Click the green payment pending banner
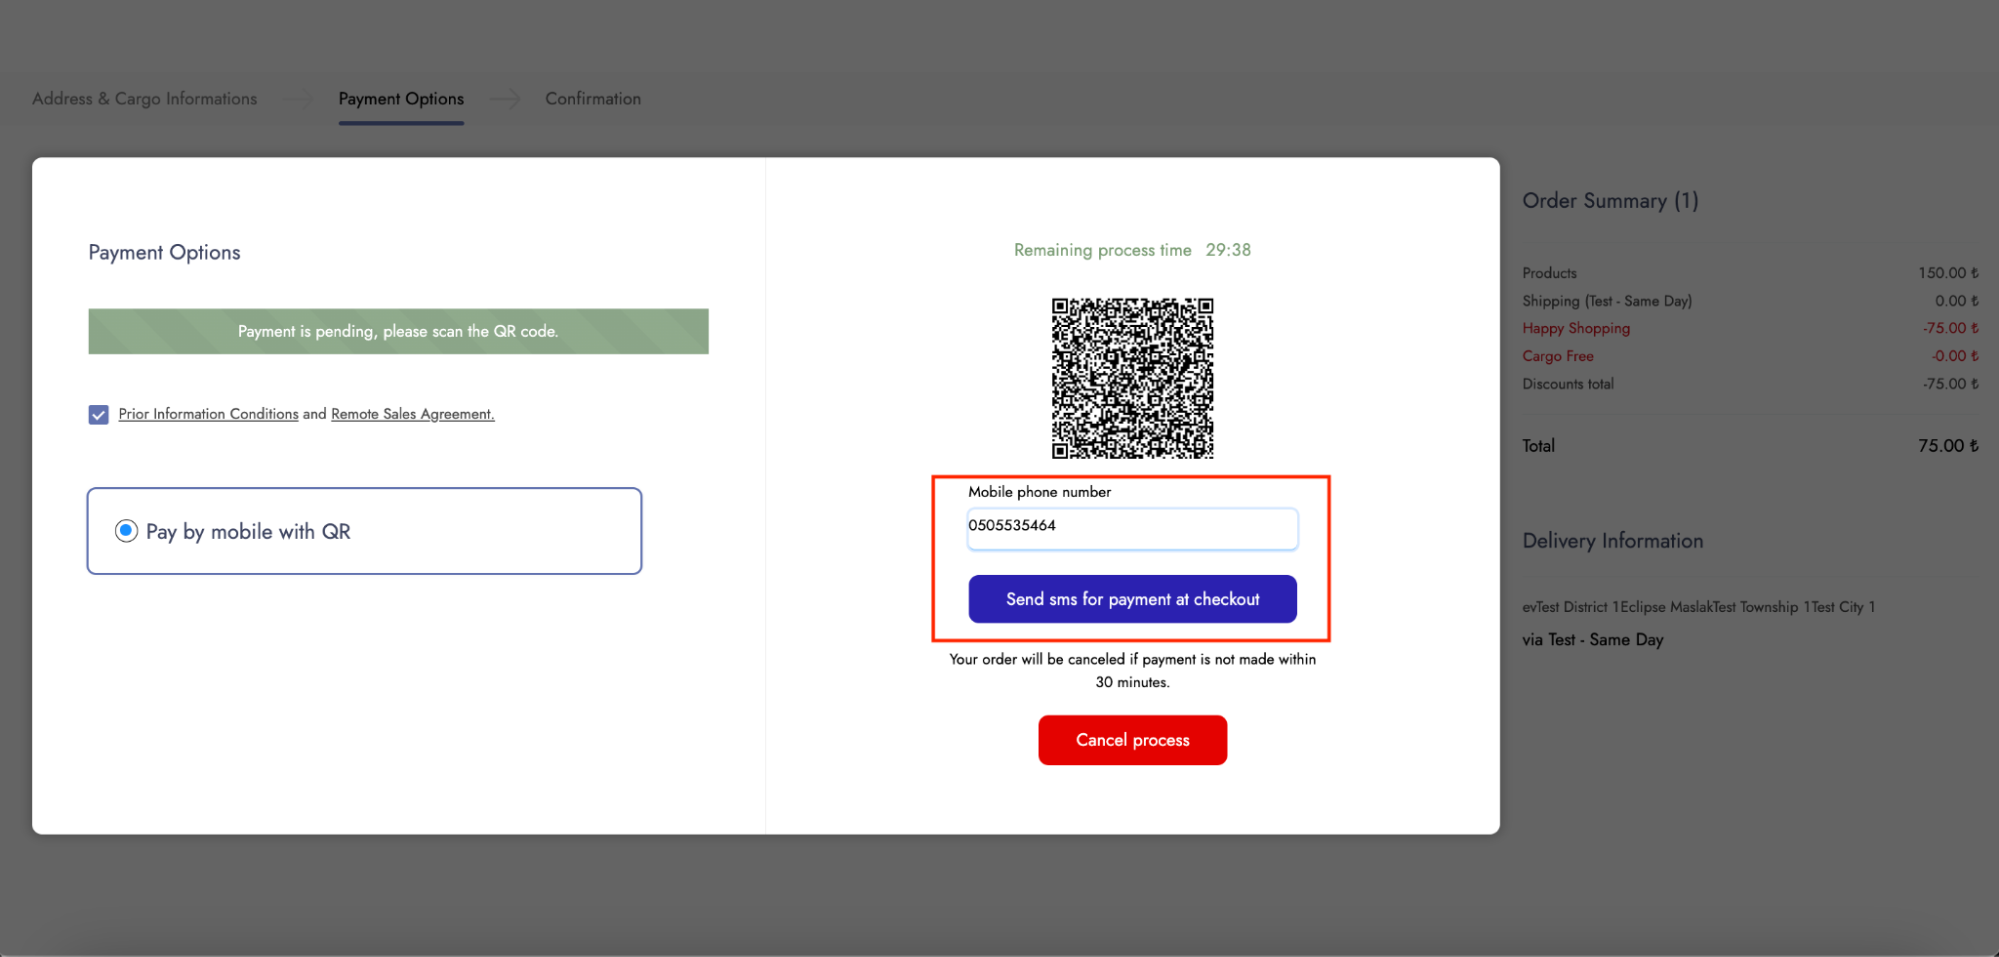The height and width of the screenshot is (957, 1999). point(398,331)
